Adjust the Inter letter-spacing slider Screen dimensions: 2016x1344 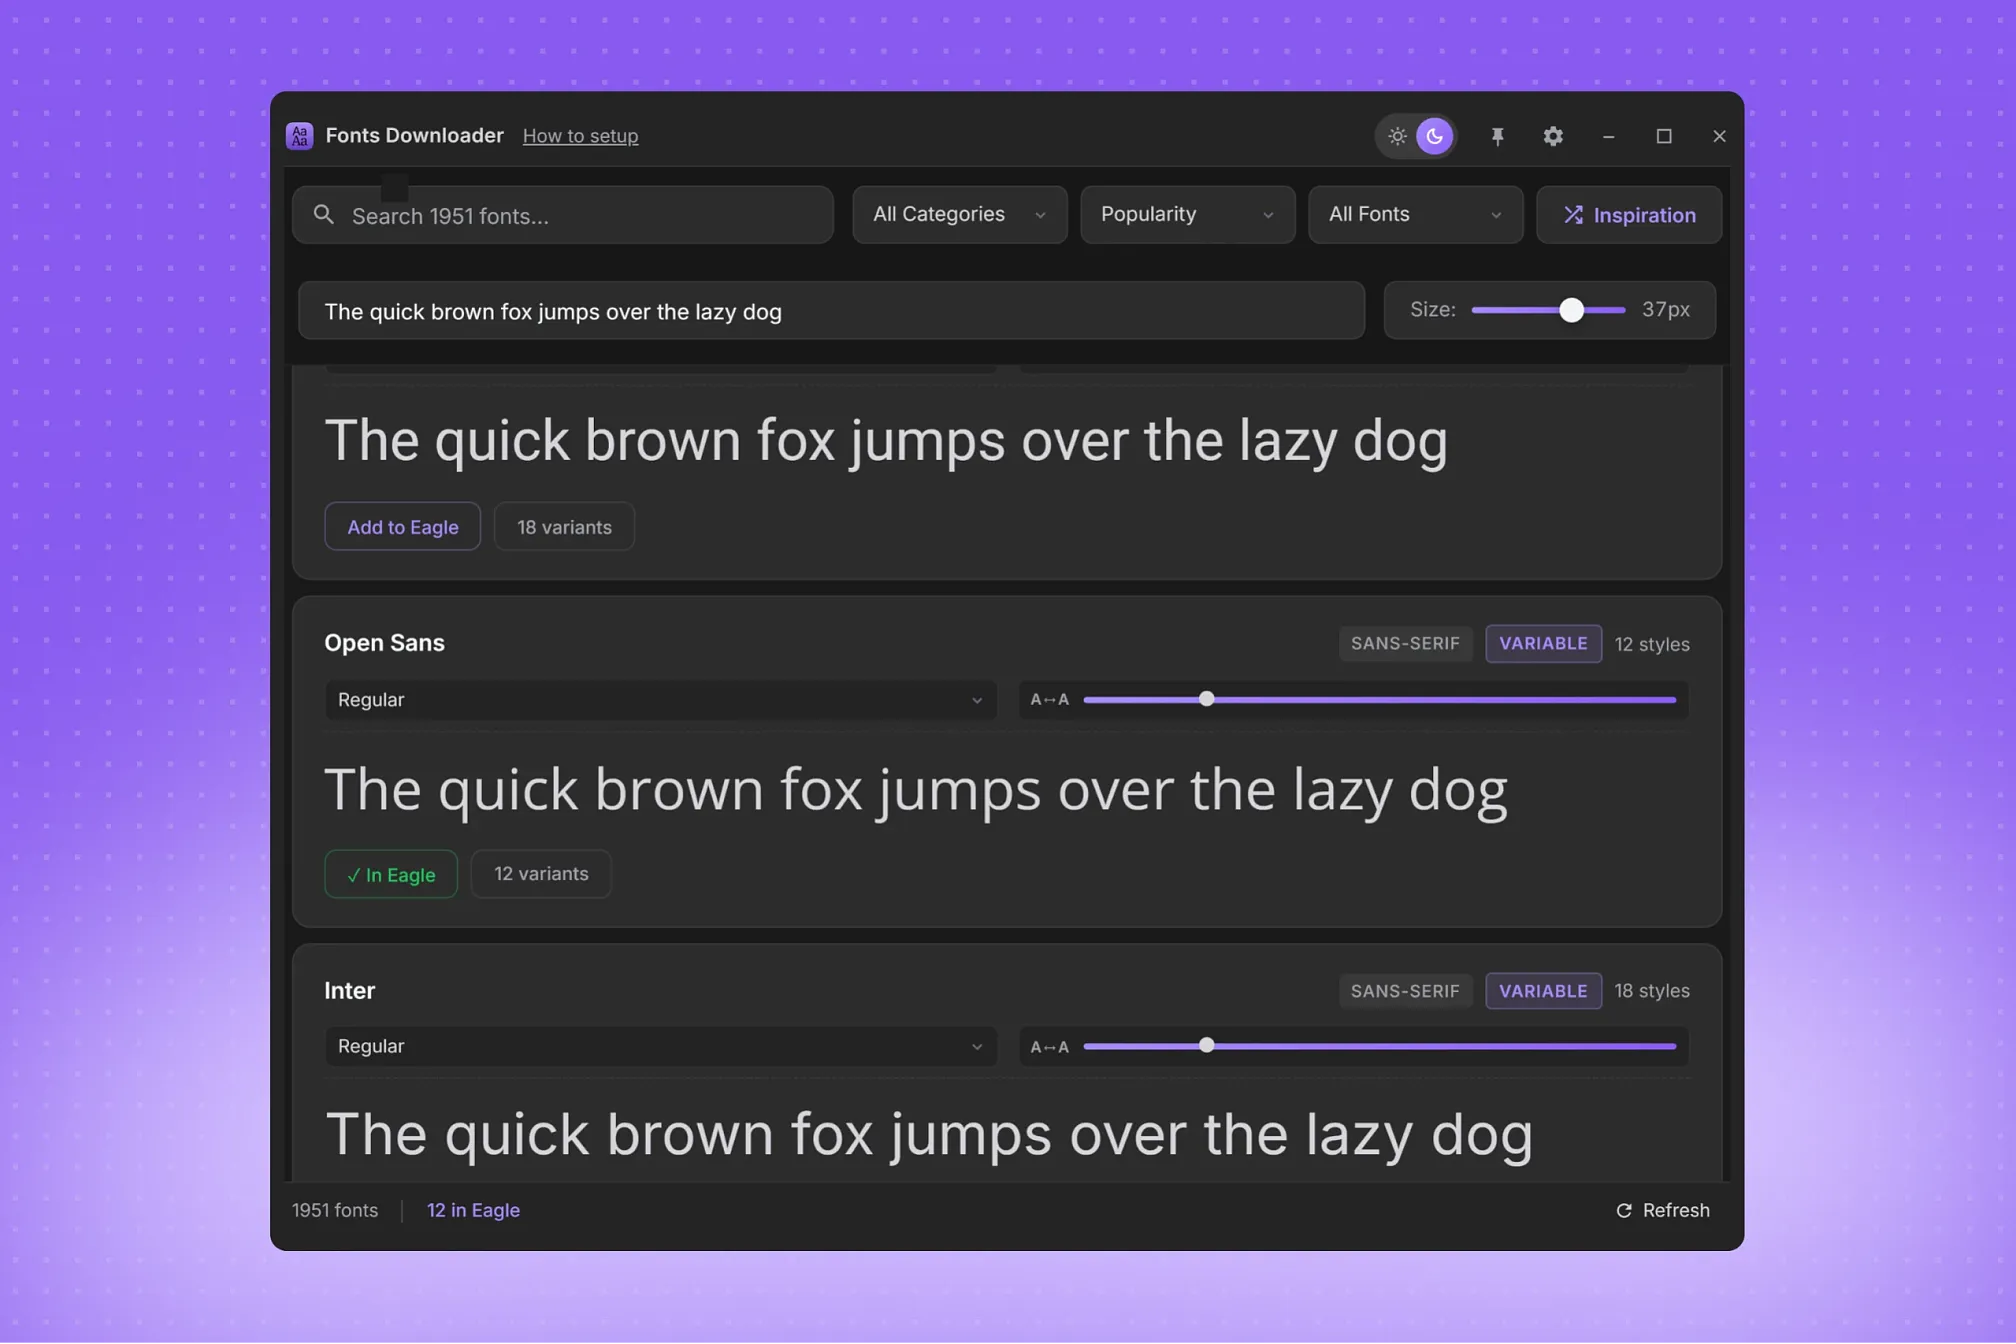(1379, 1047)
